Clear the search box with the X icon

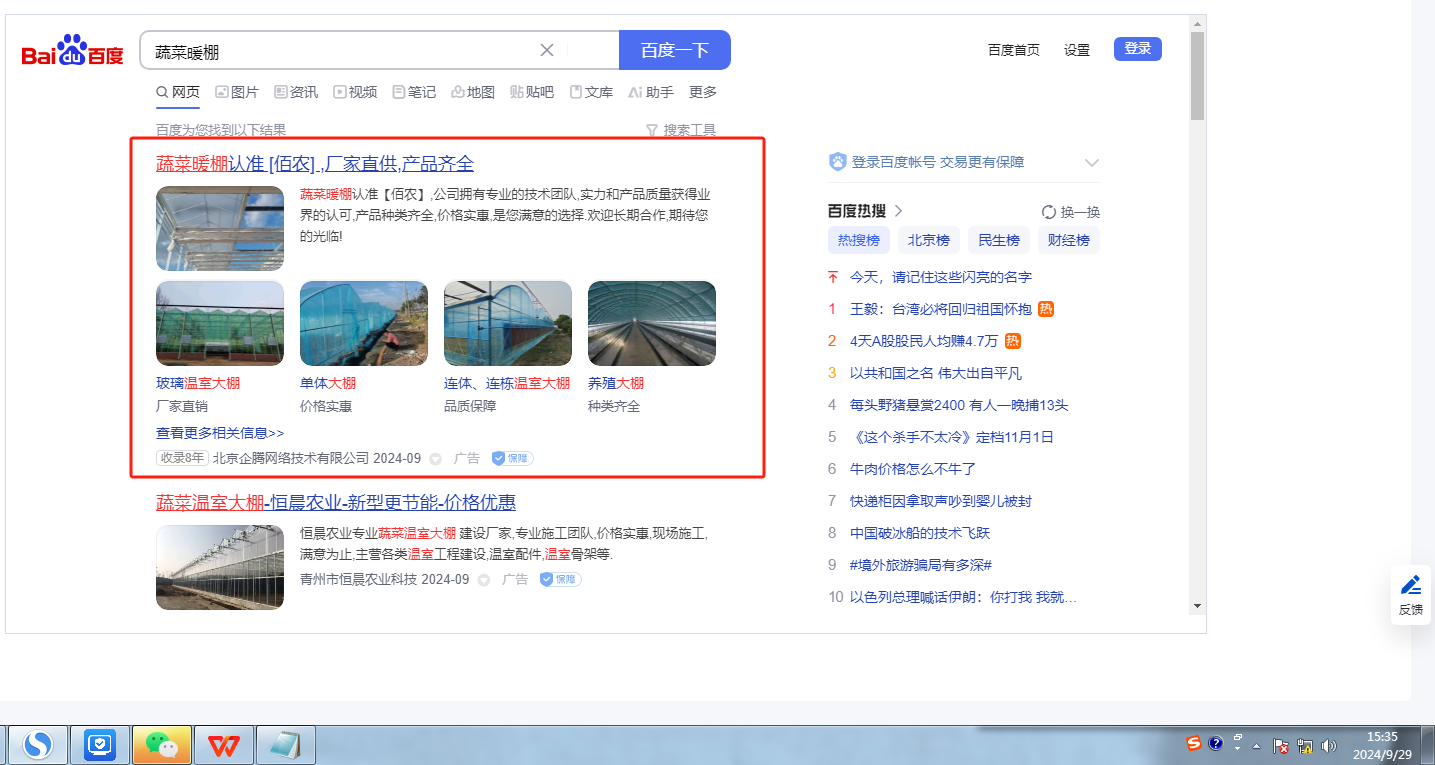pos(547,50)
